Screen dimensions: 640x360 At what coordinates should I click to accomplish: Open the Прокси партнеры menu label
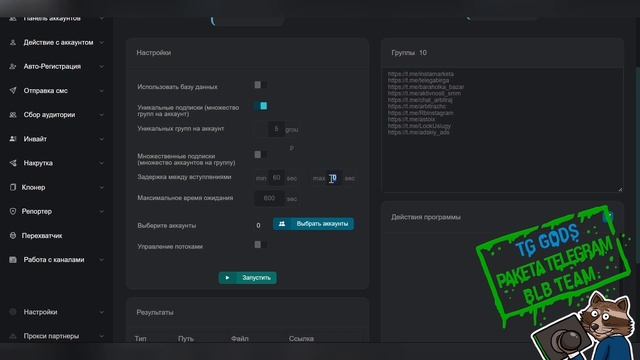(51, 336)
